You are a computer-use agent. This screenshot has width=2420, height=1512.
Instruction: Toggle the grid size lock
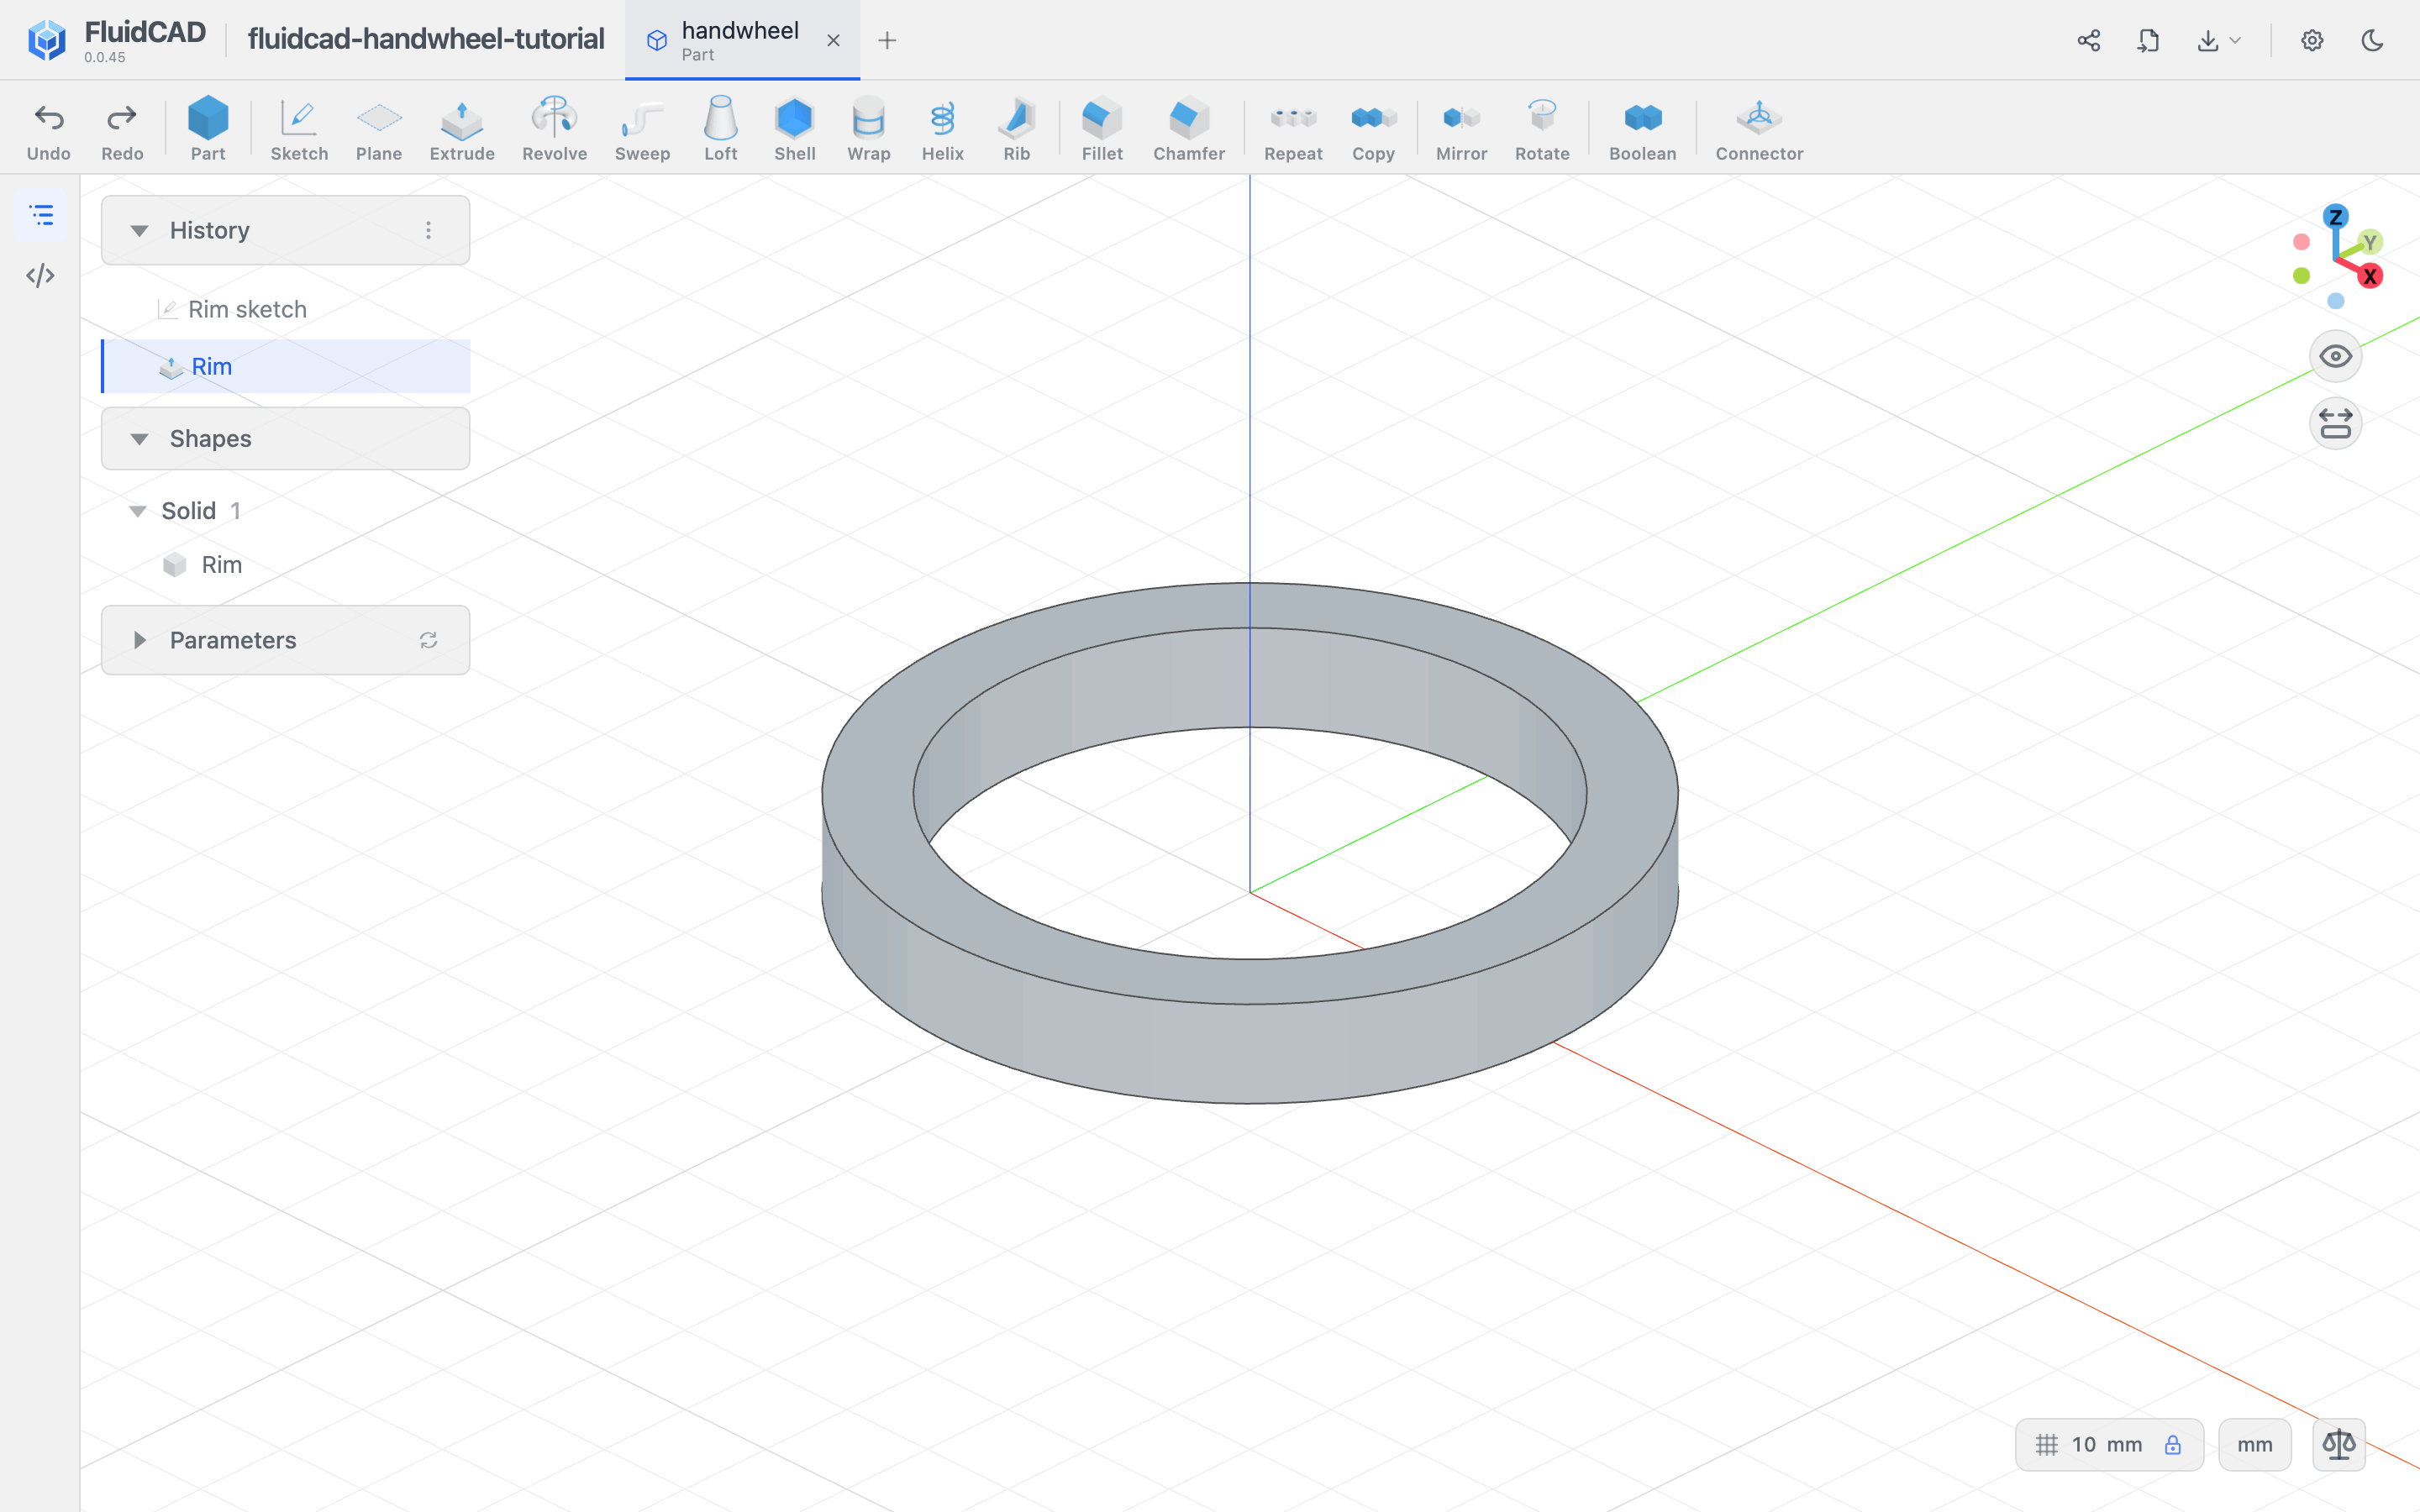(2172, 1444)
